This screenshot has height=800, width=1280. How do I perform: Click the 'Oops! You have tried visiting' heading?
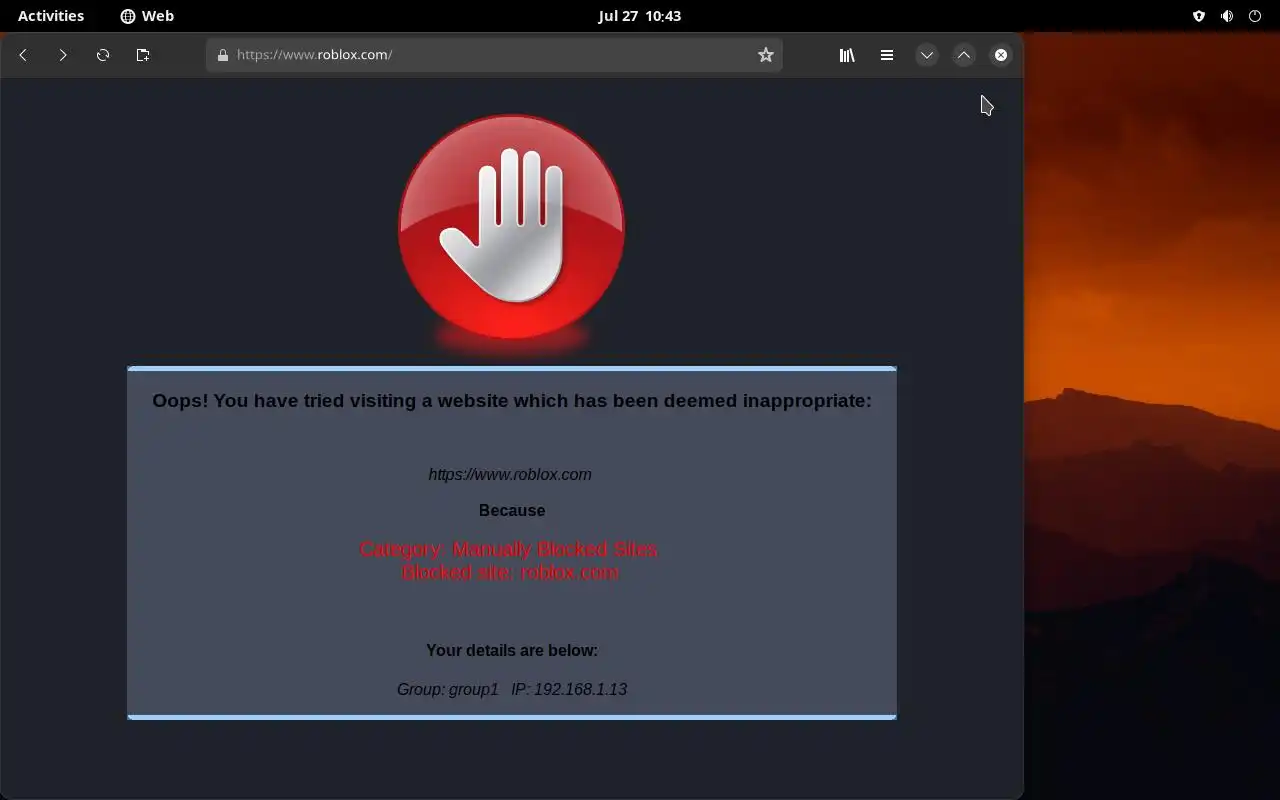[512, 401]
